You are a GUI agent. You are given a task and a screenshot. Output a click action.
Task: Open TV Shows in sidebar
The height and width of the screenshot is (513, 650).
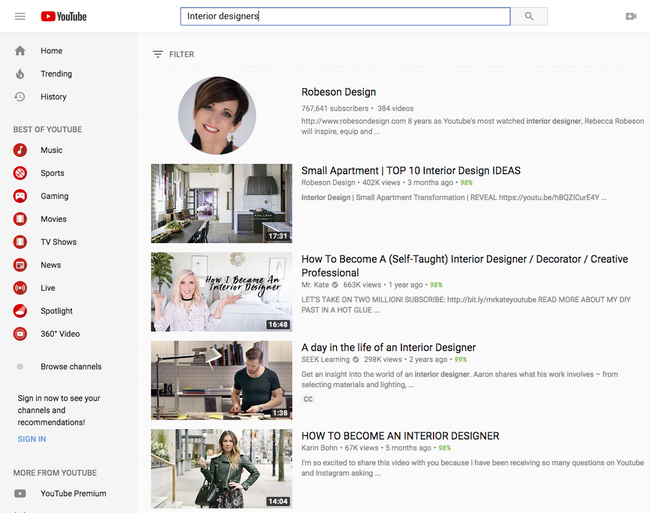click(x=58, y=242)
